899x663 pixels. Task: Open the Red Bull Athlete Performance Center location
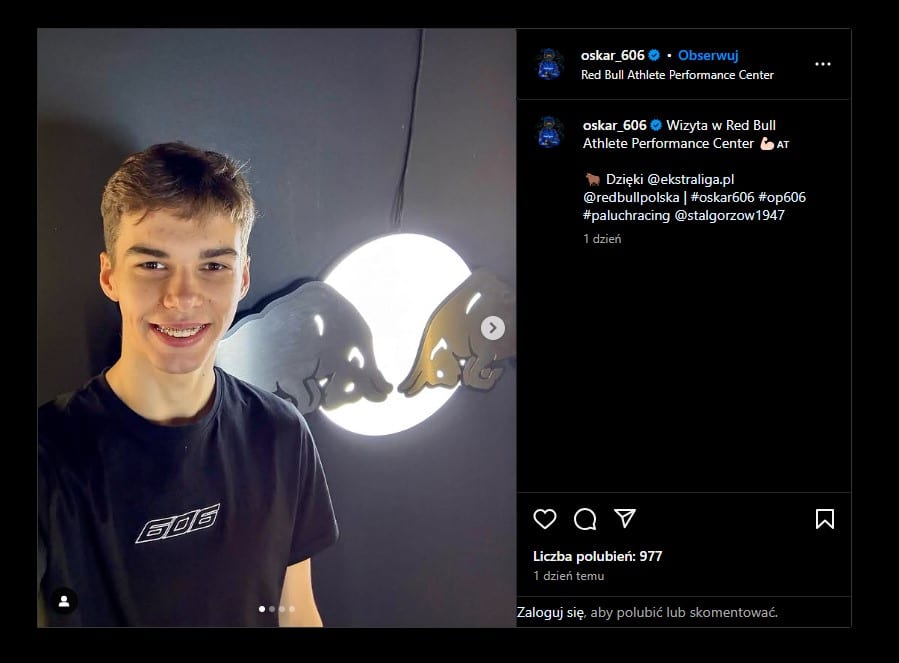[x=677, y=75]
